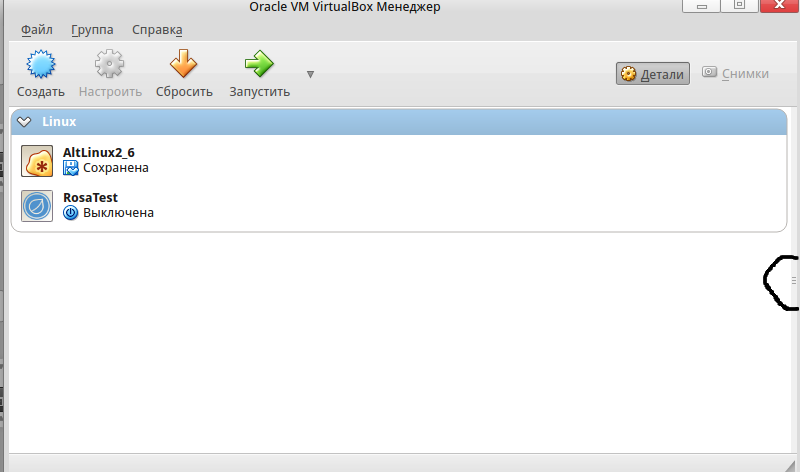Select the Linux group header label
The height and width of the screenshot is (472, 800).
click(59, 121)
